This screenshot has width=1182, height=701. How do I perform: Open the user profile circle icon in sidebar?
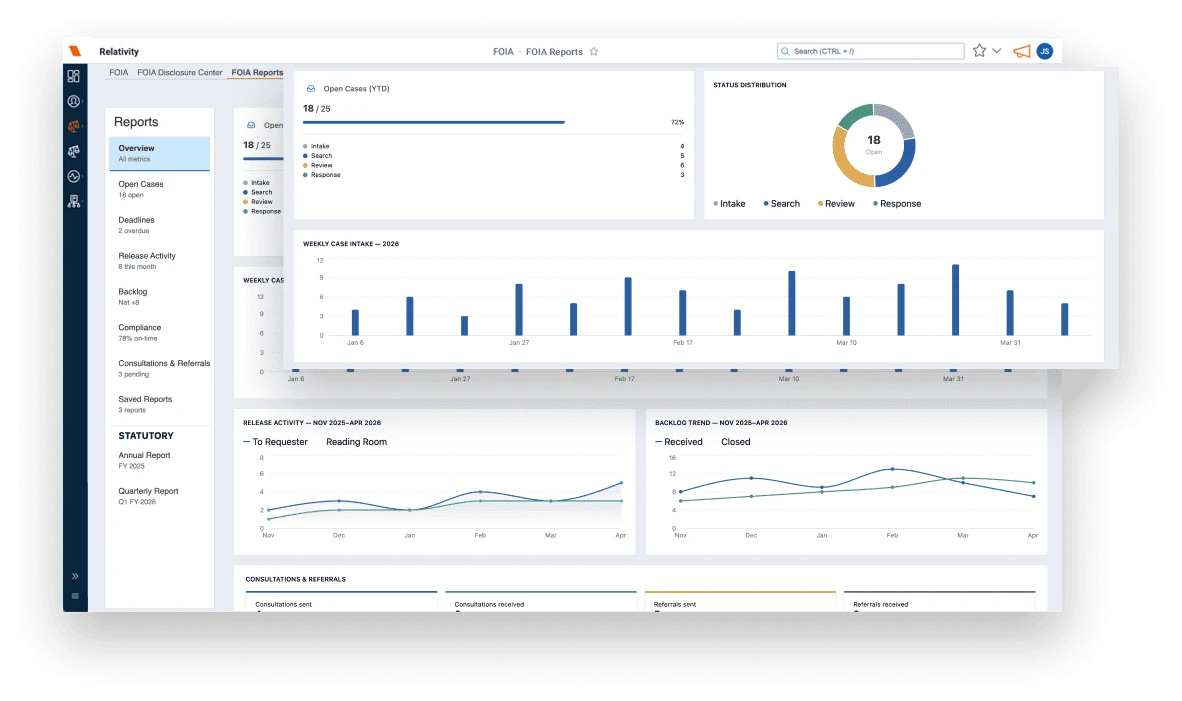click(x=74, y=101)
